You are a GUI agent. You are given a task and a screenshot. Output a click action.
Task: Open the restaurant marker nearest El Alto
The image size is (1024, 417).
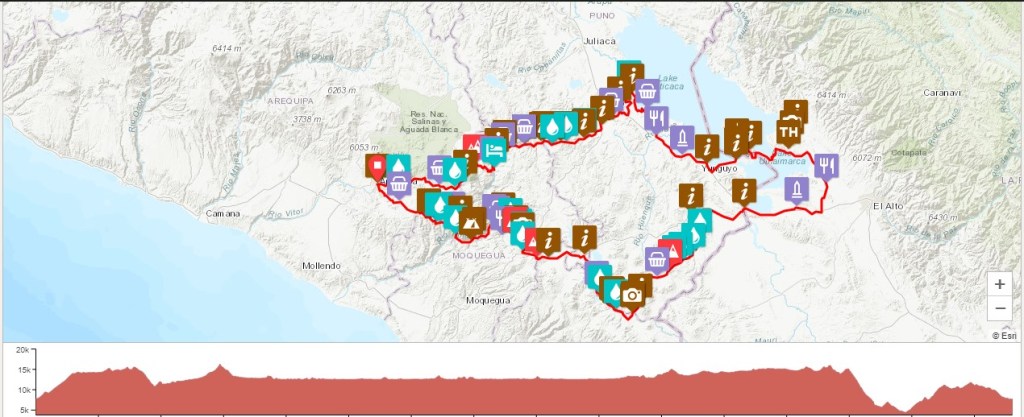point(825,165)
